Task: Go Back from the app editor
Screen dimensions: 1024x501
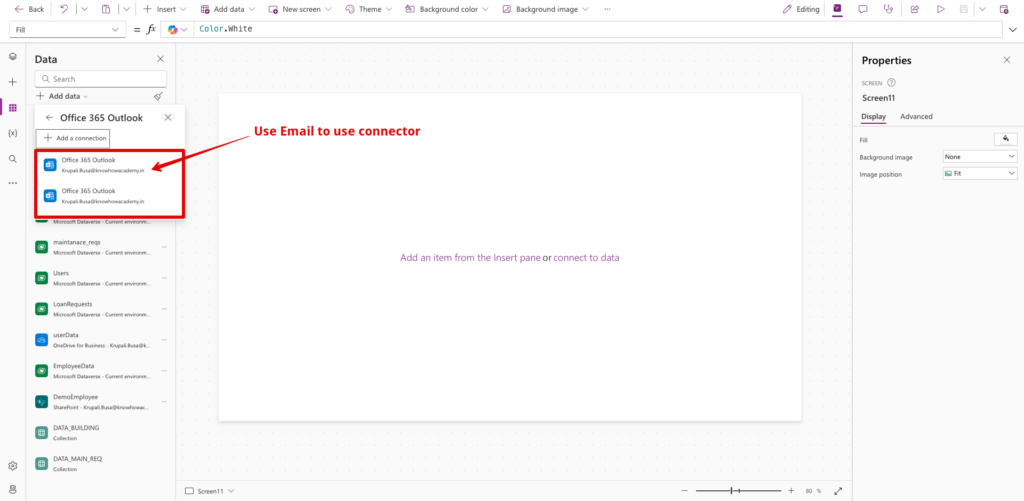Action: pos(29,9)
